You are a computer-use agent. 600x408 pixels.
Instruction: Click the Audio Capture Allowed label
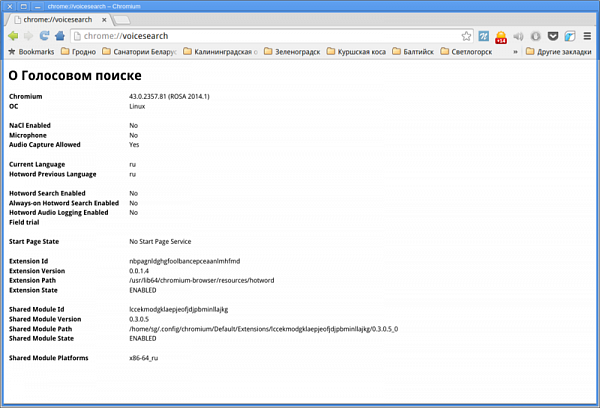point(45,145)
